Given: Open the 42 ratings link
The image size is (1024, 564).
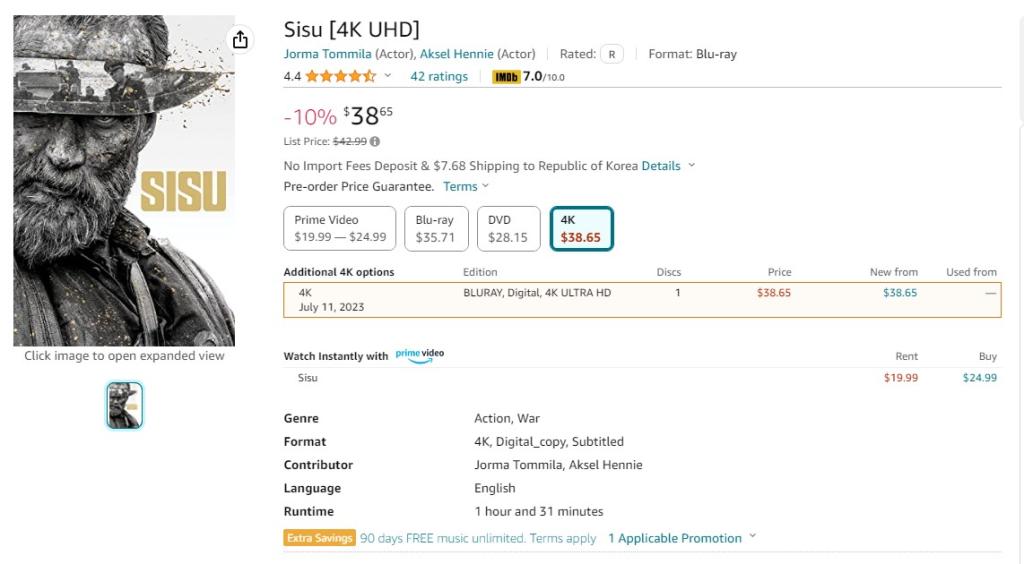Looking at the screenshot, I should pyautogui.click(x=439, y=77).
